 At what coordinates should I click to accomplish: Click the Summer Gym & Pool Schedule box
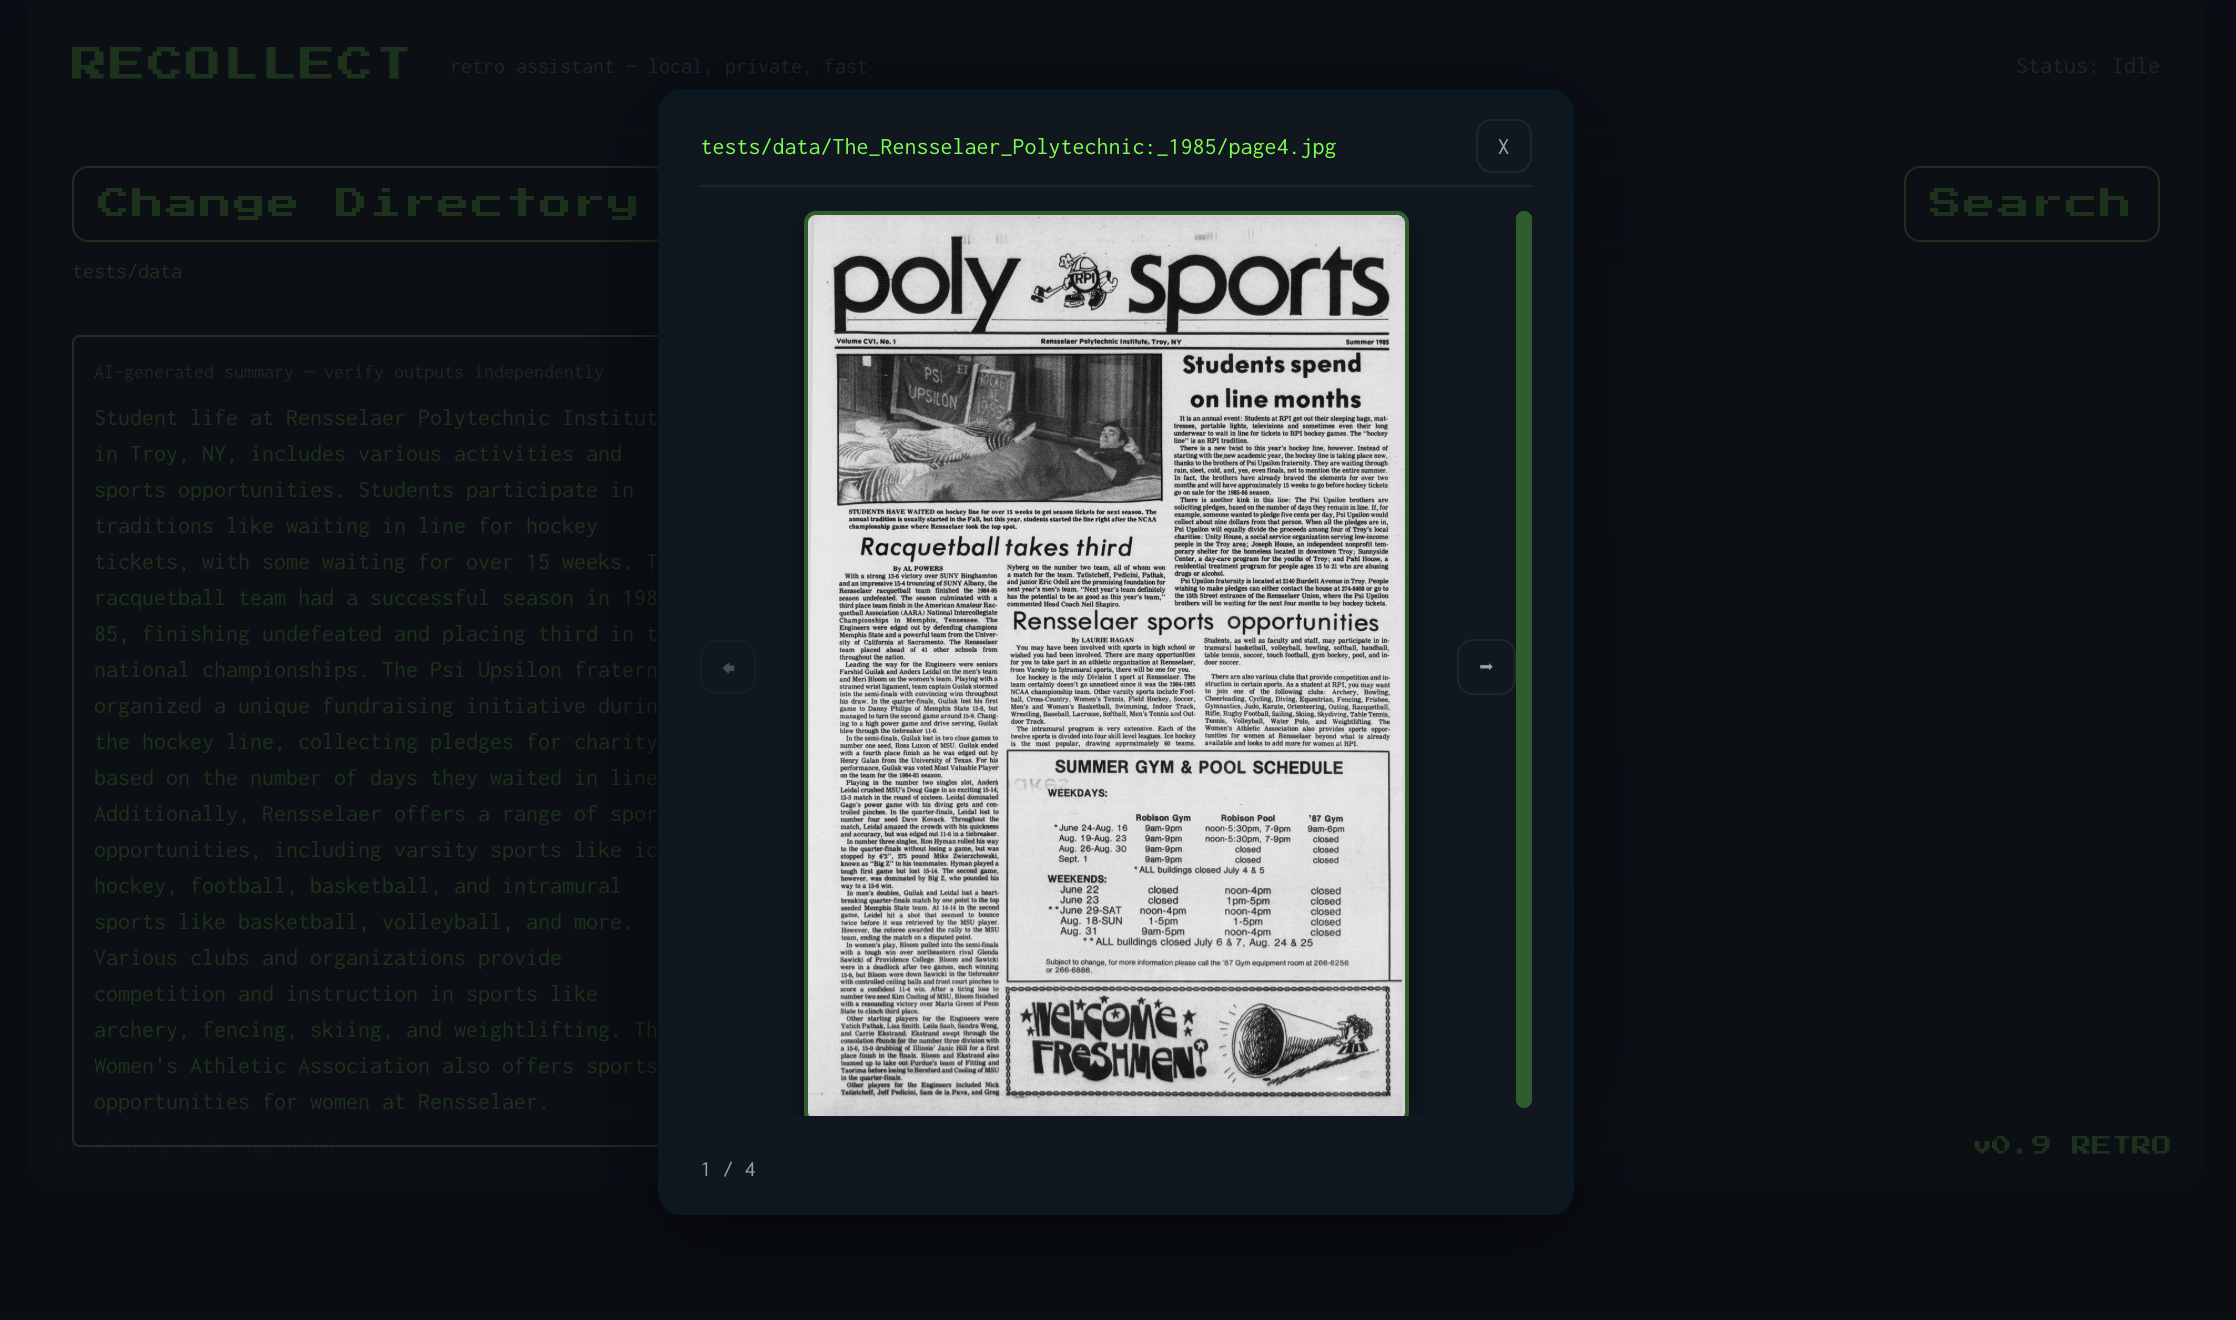pos(1198,865)
